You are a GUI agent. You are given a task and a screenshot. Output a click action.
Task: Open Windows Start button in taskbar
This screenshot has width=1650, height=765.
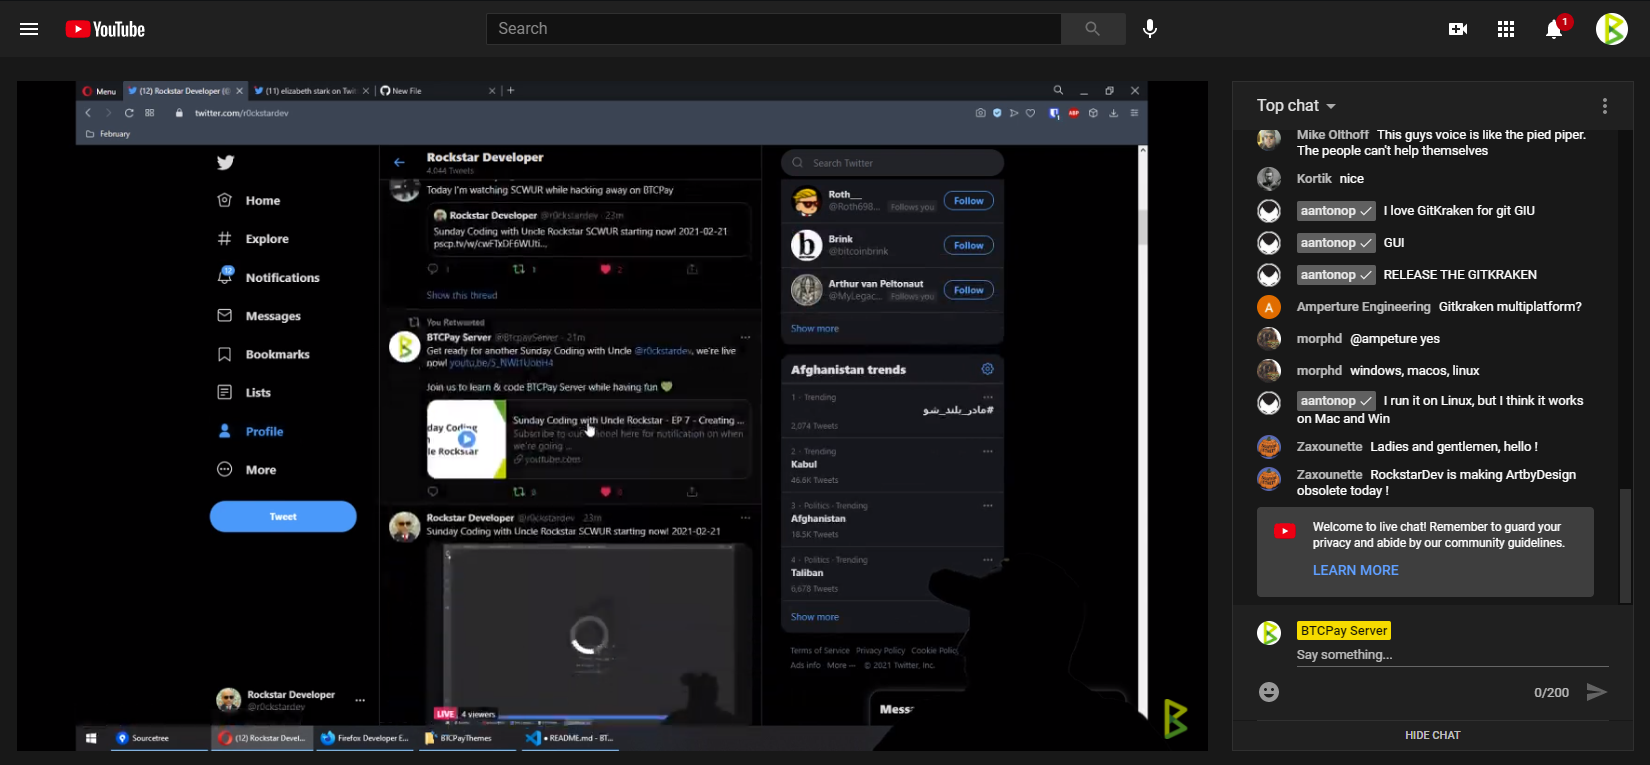[x=91, y=738]
